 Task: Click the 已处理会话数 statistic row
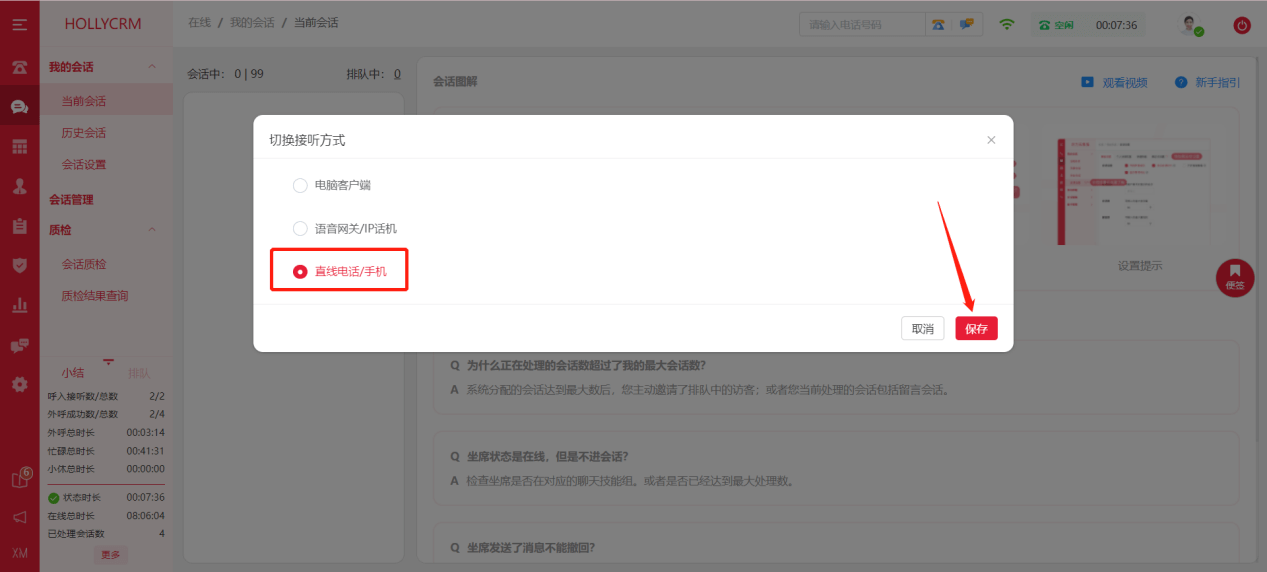pyautogui.click(x=106, y=533)
